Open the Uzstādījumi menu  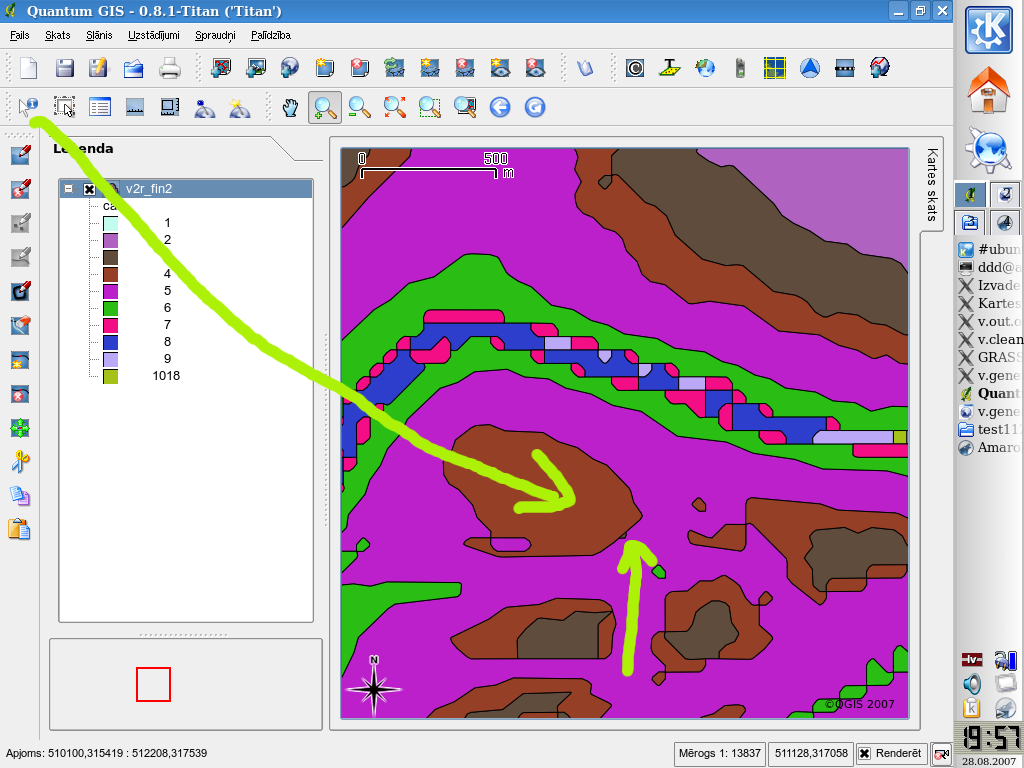click(x=153, y=35)
